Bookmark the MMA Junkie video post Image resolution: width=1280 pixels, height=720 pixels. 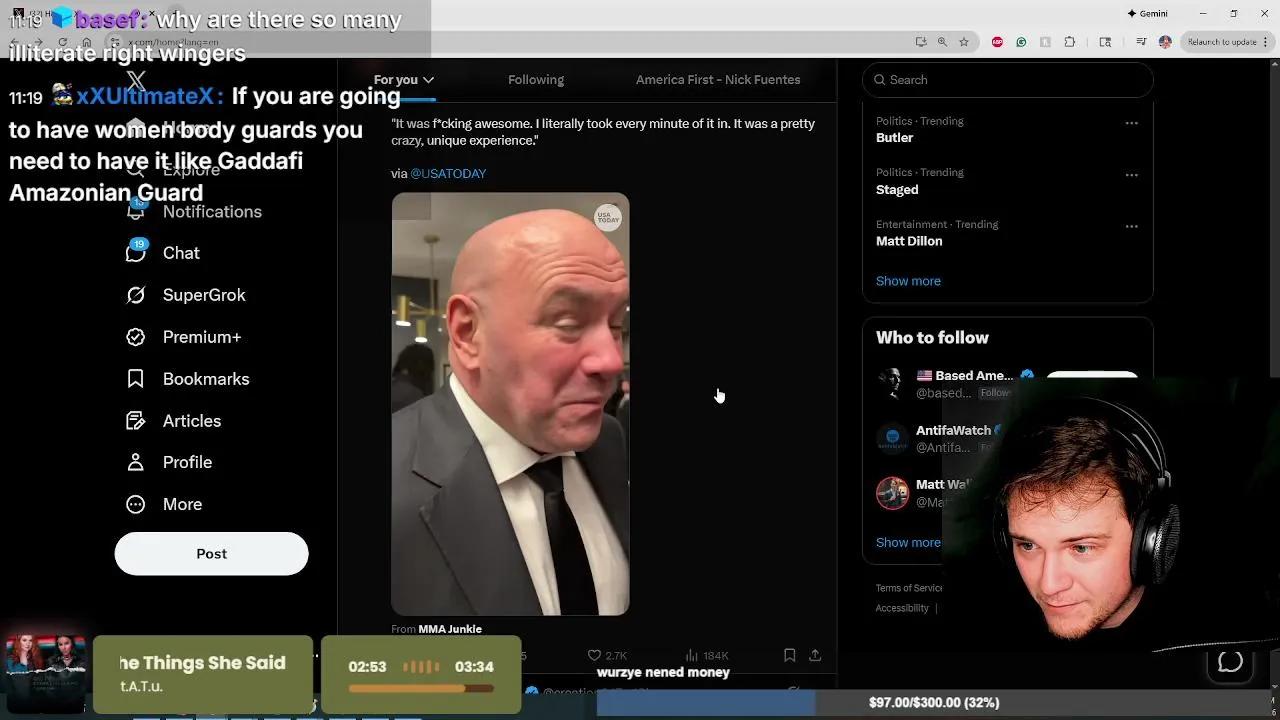pos(789,655)
